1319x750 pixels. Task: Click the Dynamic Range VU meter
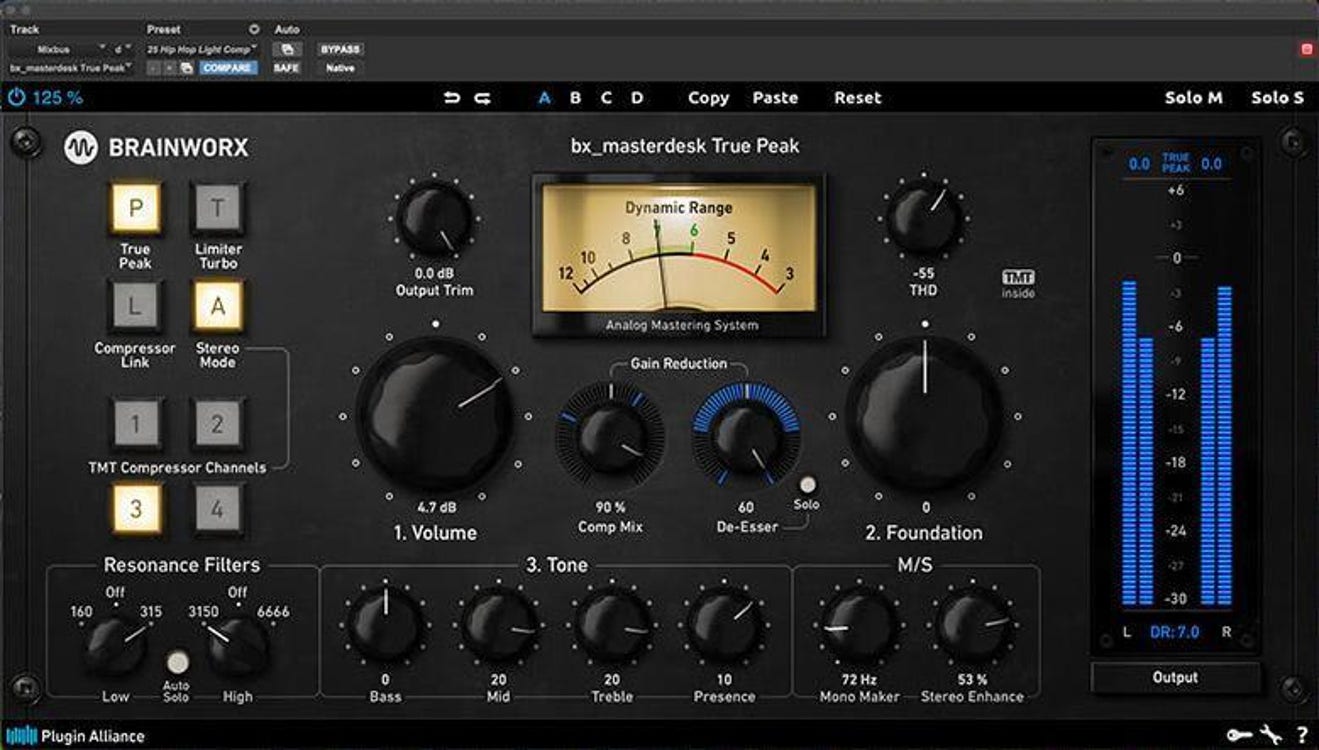click(678, 255)
